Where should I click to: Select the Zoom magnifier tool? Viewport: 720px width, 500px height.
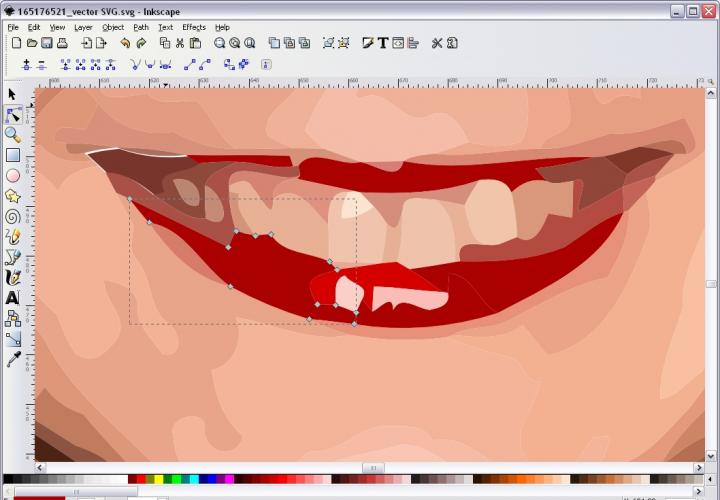(x=12, y=134)
